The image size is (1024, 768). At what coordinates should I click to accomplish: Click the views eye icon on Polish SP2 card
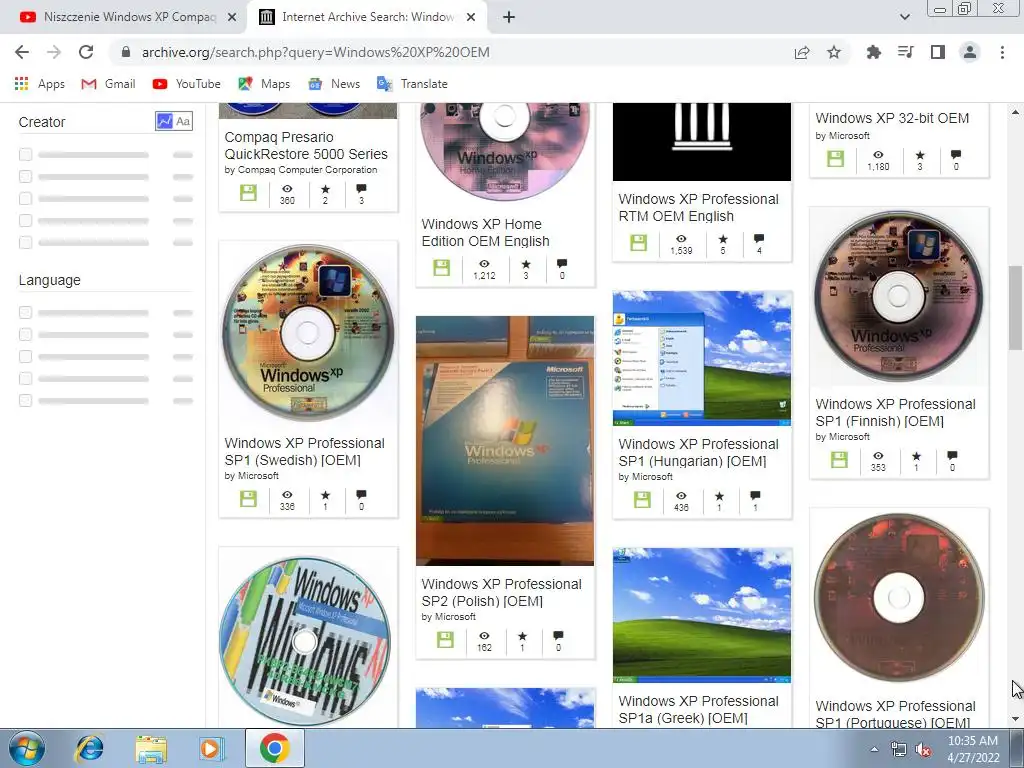[484, 635]
